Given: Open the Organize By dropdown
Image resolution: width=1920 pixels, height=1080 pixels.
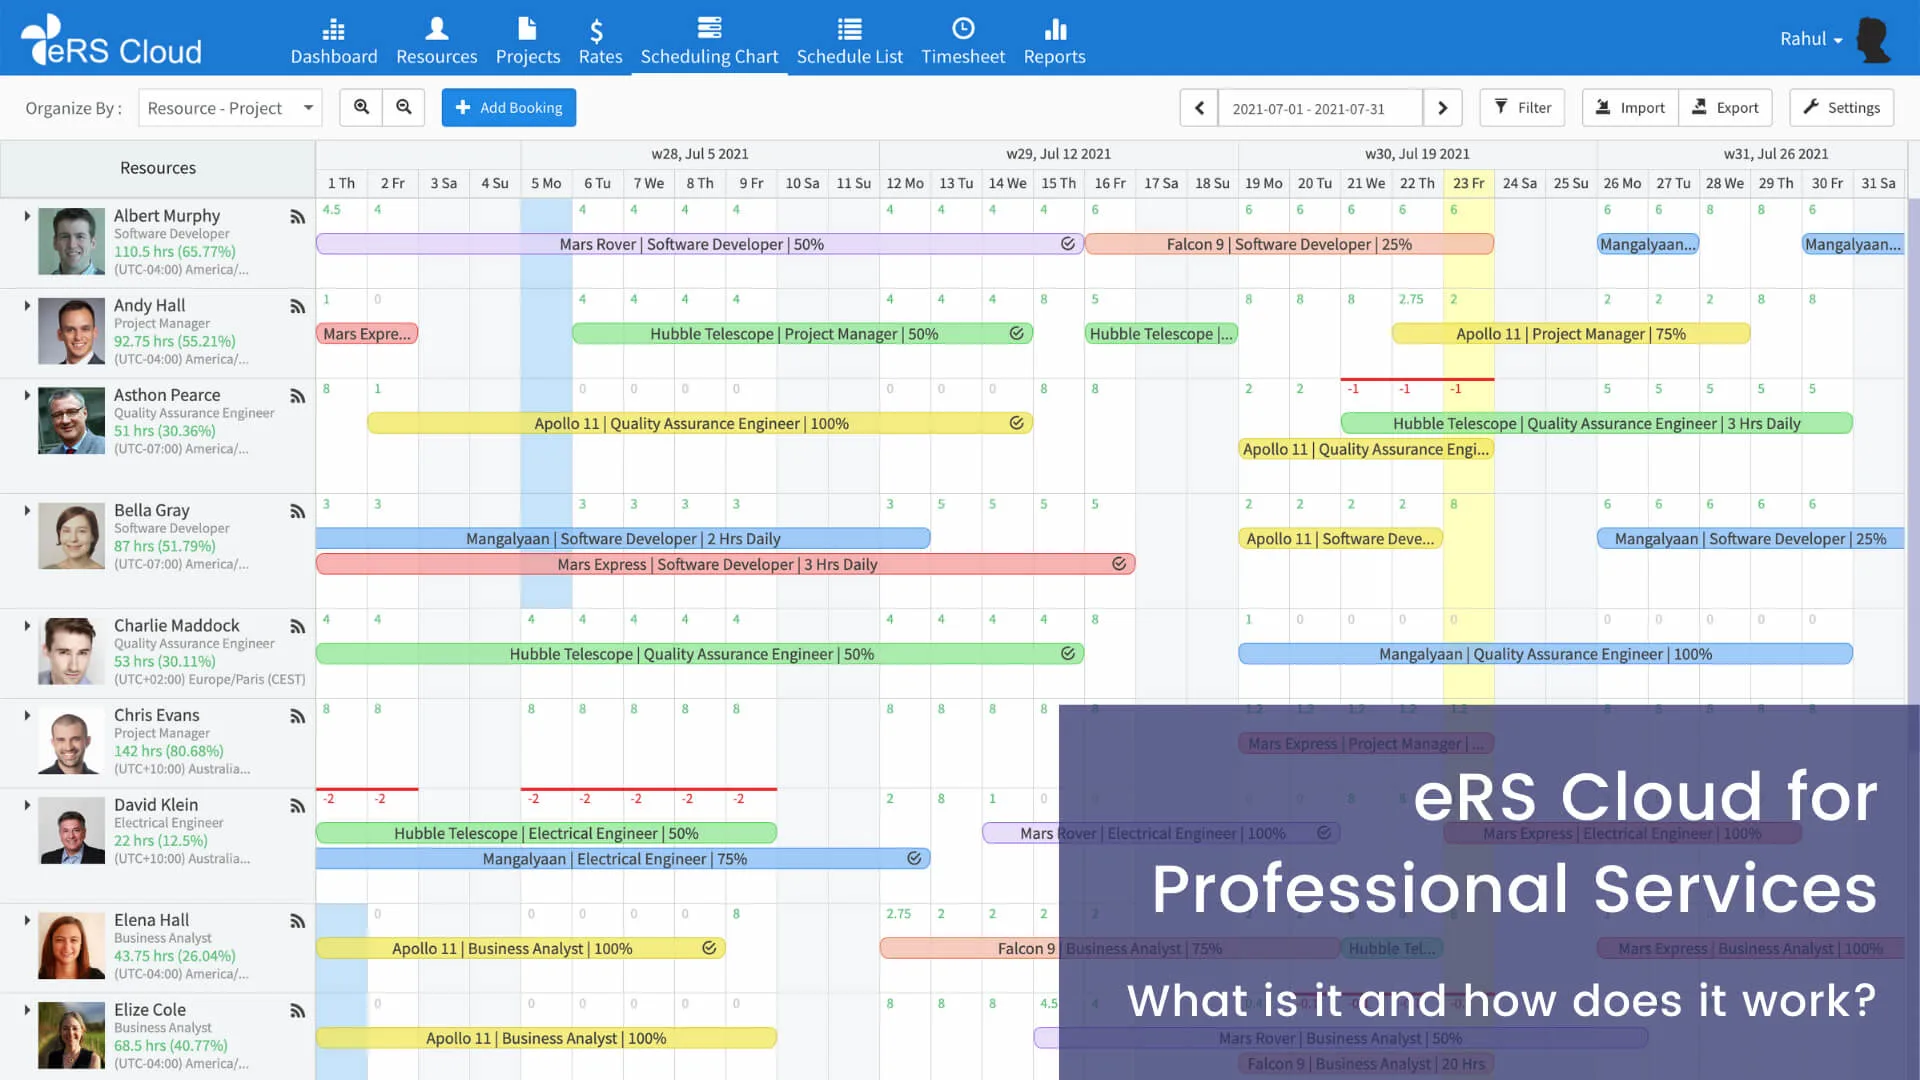Looking at the screenshot, I should point(229,107).
